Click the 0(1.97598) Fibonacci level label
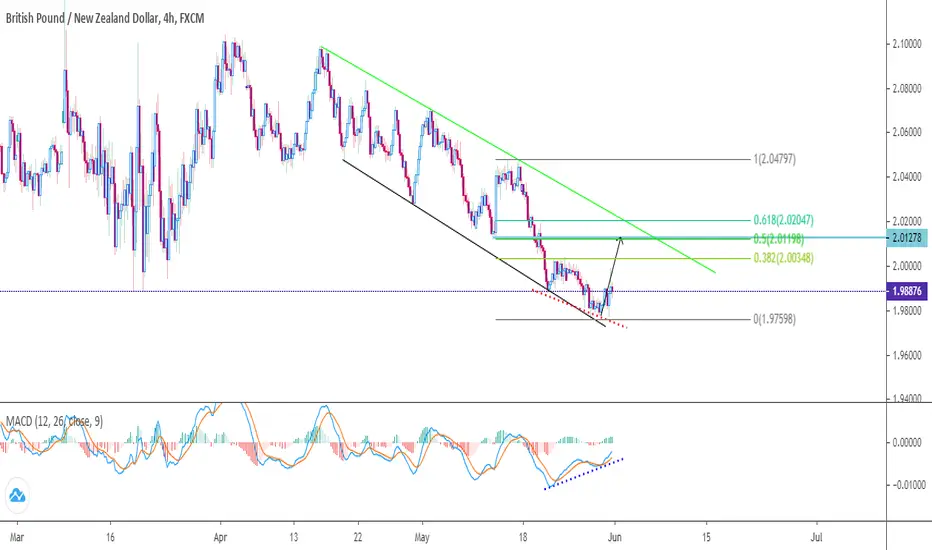The image size is (932, 550). point(774,319)
